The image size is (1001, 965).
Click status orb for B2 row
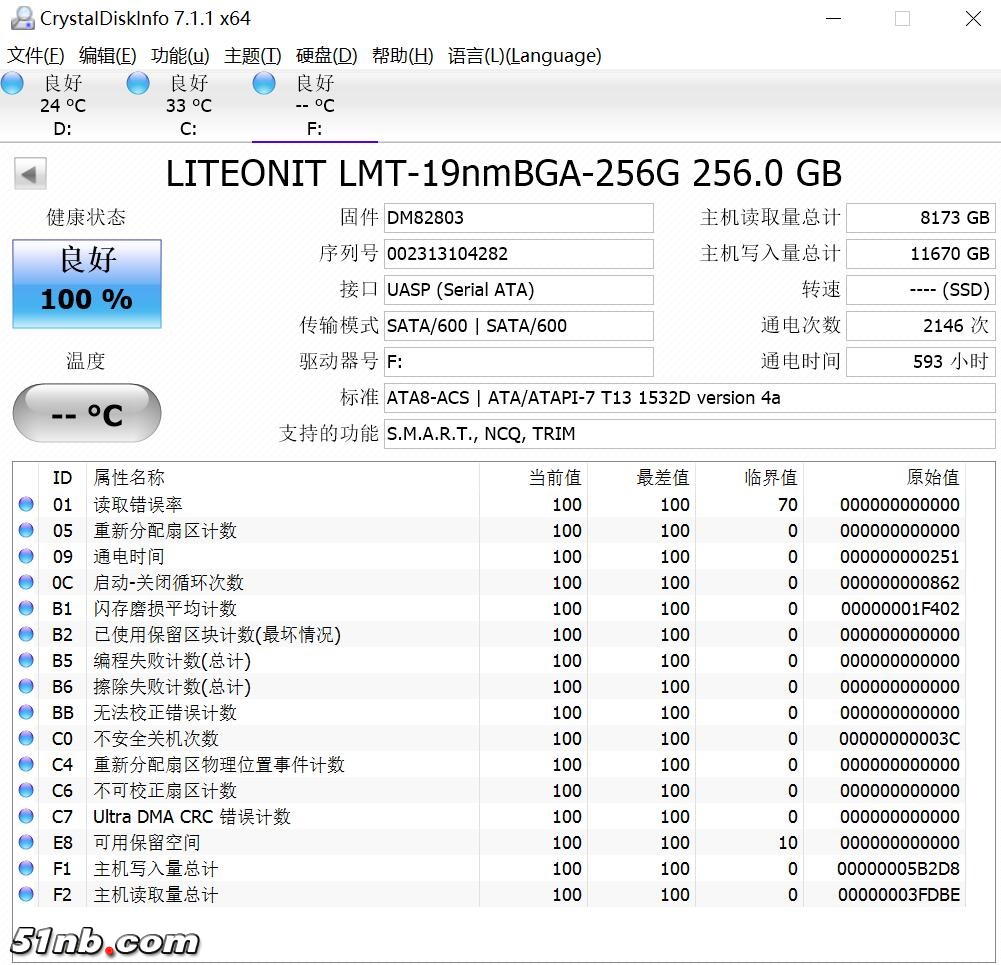(x=26, y=634)
